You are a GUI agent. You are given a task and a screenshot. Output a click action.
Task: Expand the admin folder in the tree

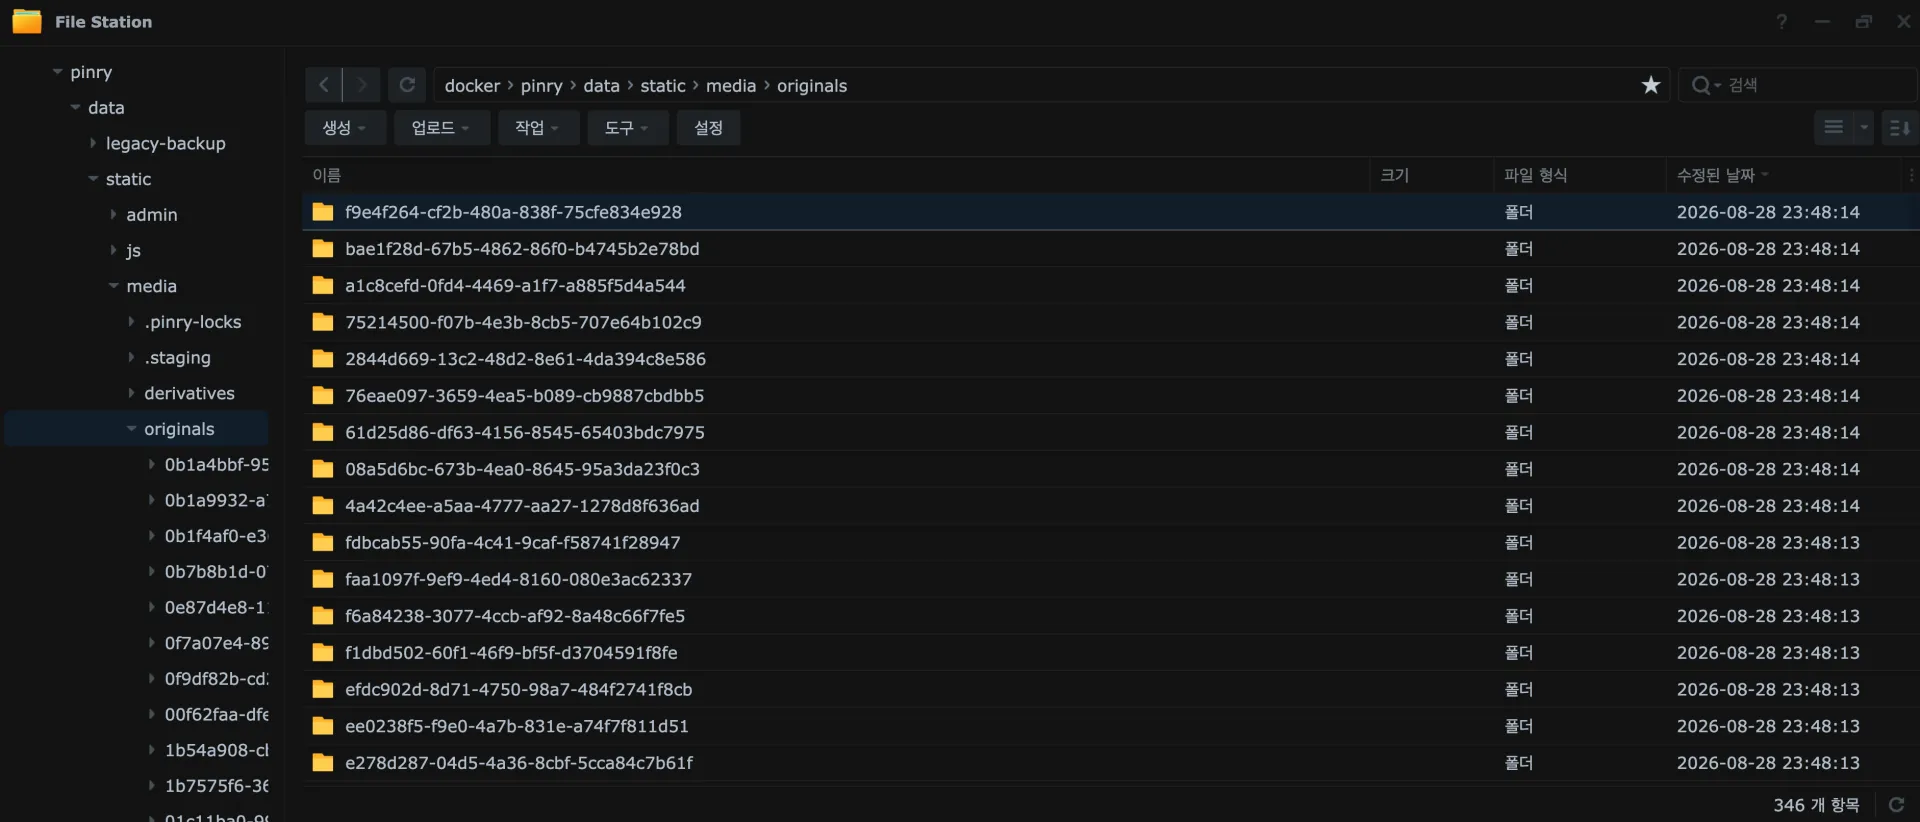[113, 215]
